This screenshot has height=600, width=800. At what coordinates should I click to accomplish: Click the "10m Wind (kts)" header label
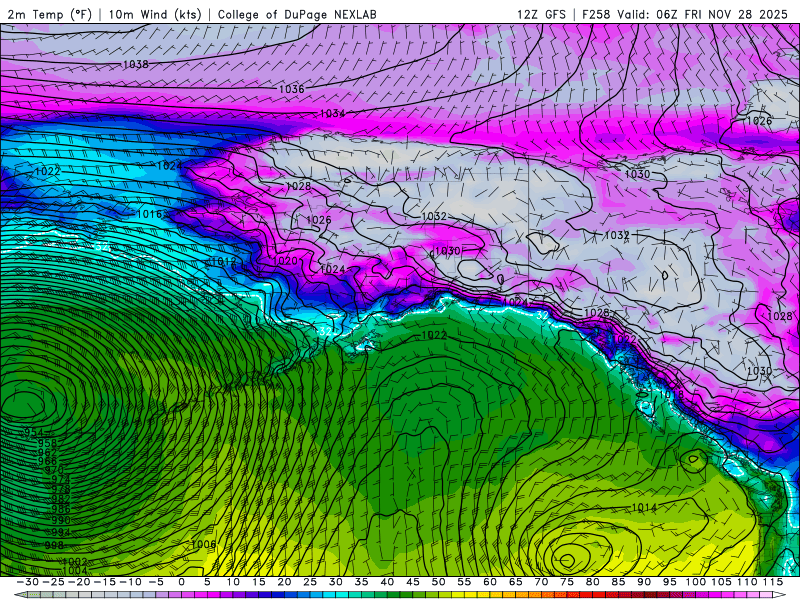pos(155,14)
